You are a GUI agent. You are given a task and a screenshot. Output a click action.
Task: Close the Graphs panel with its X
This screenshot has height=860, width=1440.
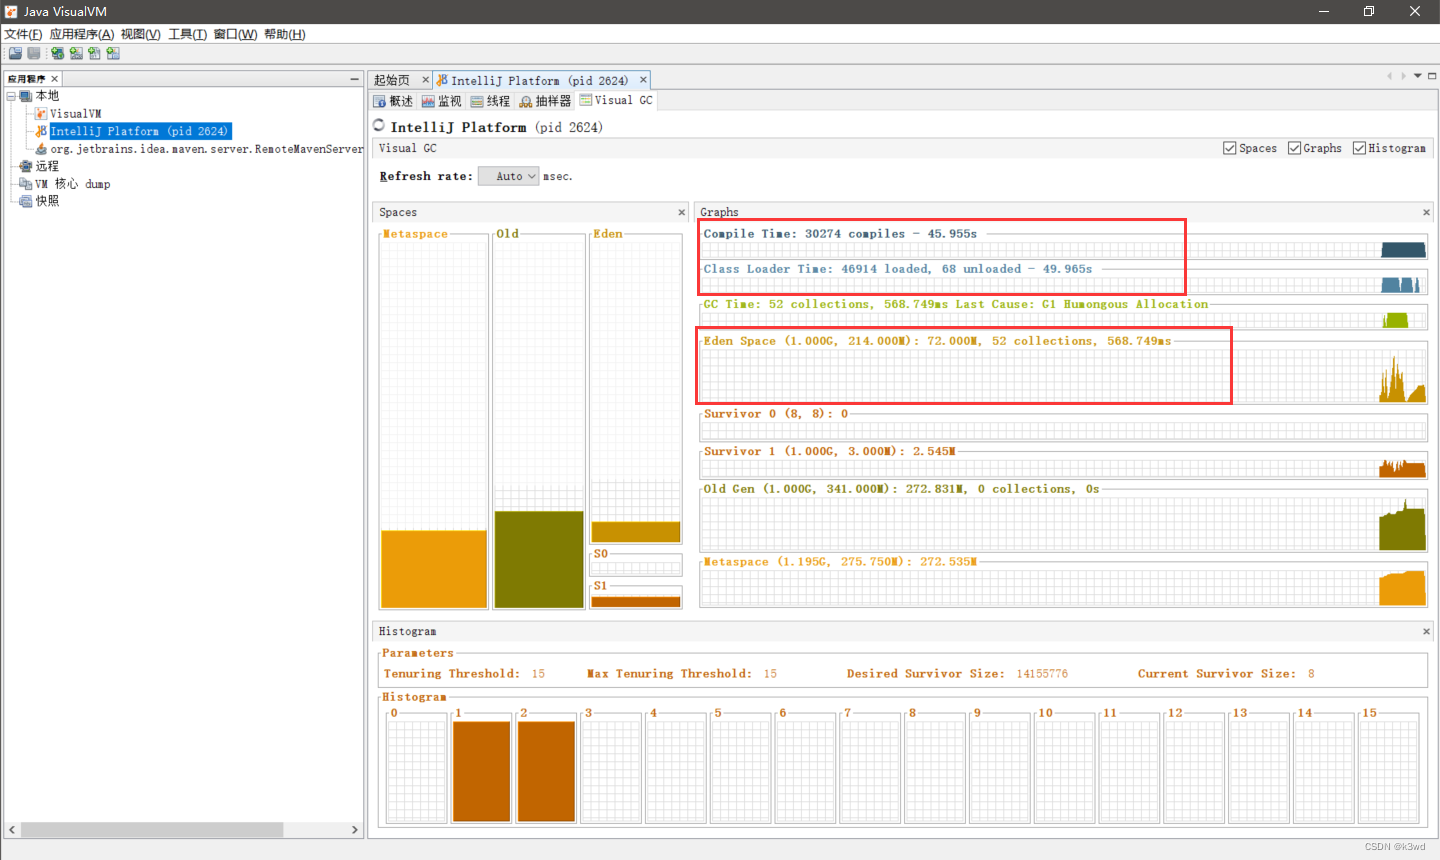click(1426, 212)
